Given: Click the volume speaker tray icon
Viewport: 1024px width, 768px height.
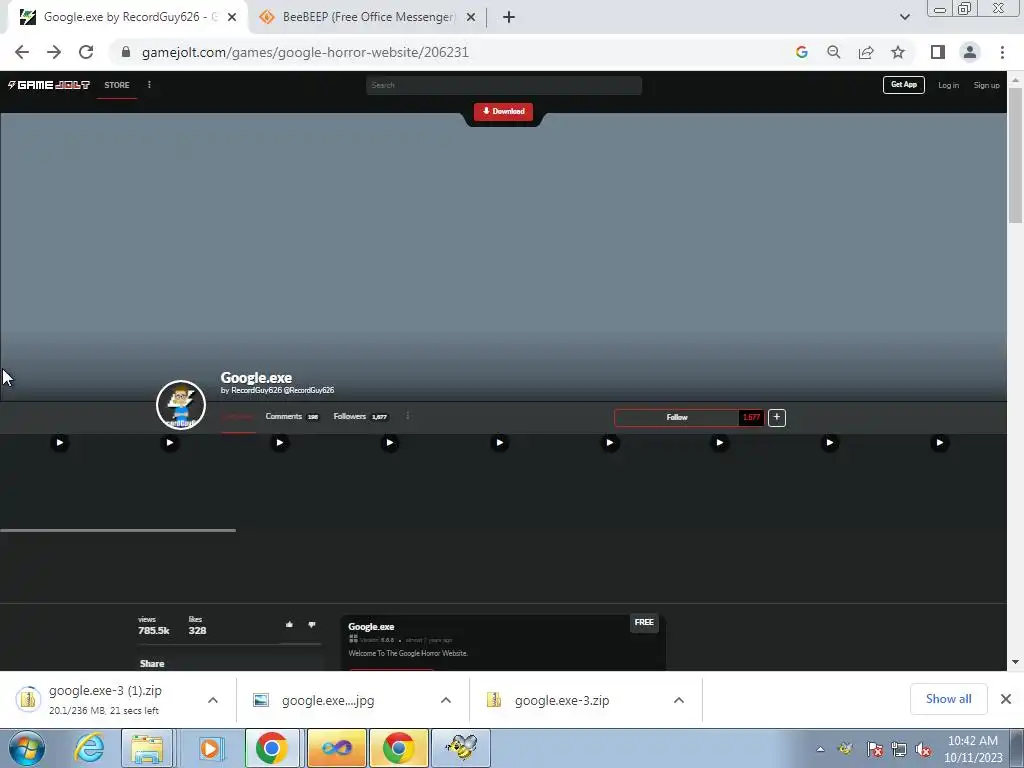Looking at the screenshot, I should tap(923, 750).
